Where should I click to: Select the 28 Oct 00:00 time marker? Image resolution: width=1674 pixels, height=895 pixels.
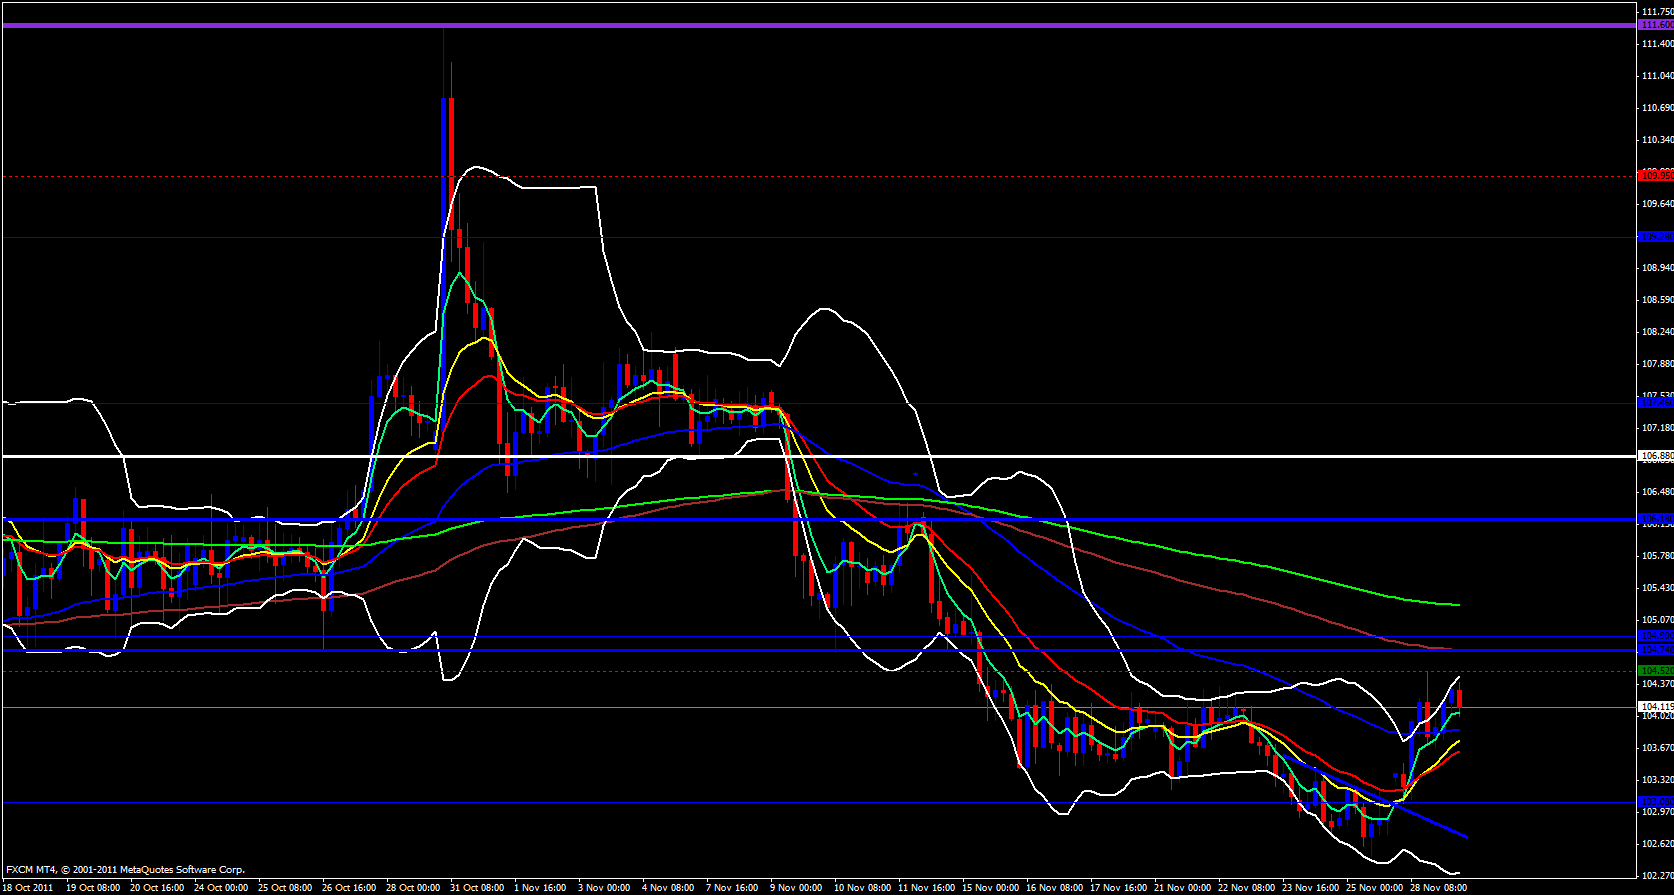(x=413, y=888)
